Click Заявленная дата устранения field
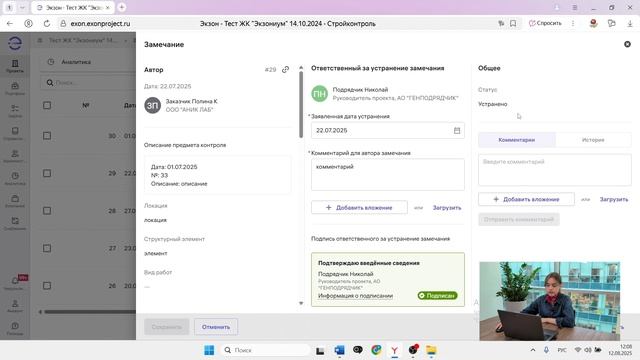The width and height of the screenshot is (640, 360). click(x=388, y=130)
